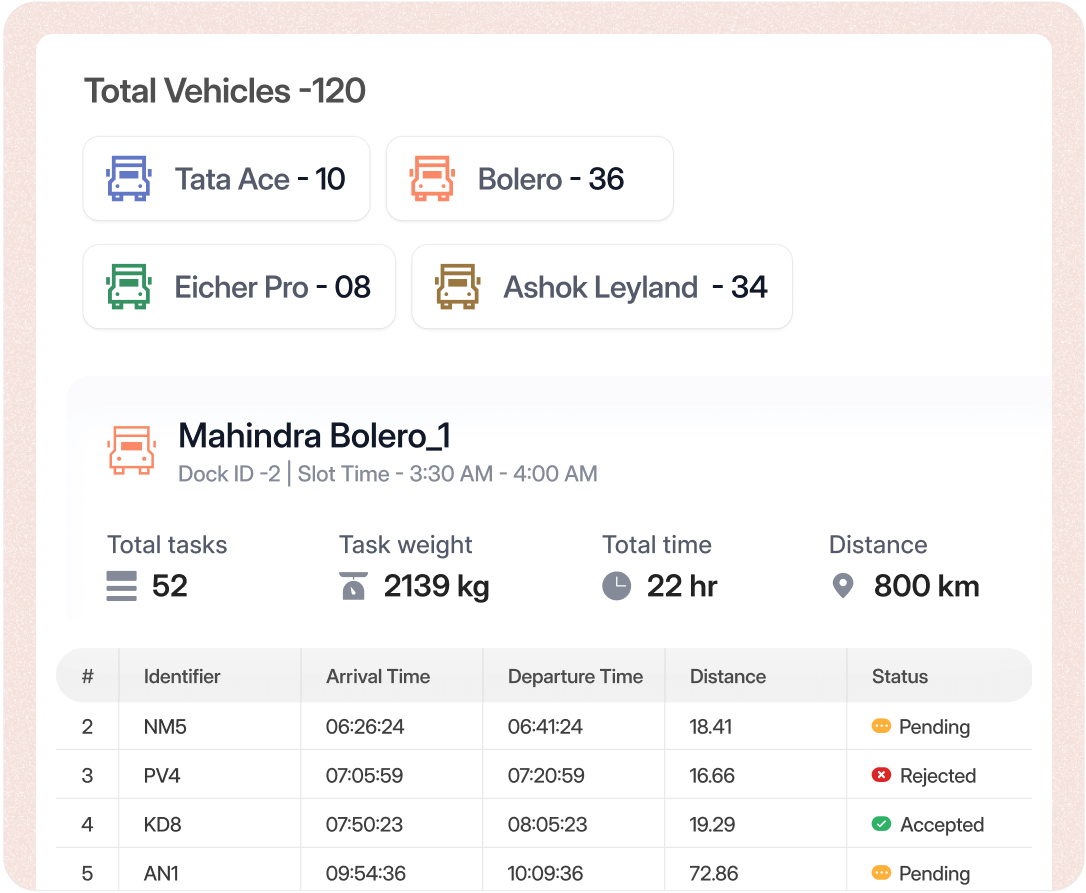Click the Pending label in AN1 row
The height and width of the screenshot is (893, 1086).
coord(934,874)
